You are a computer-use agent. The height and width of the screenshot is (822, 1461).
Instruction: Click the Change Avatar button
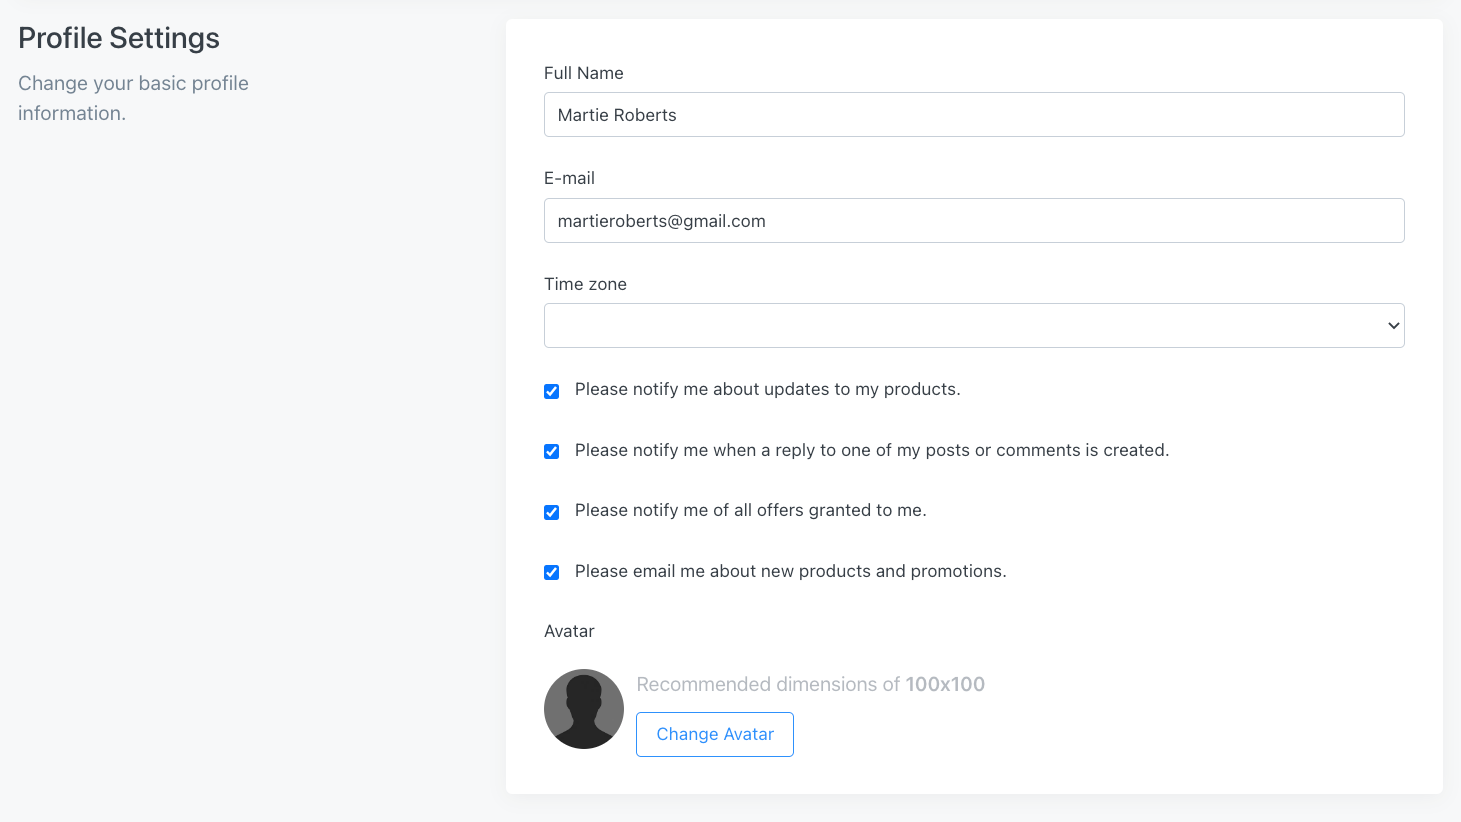pyautogui.click(x=715, y=734)
